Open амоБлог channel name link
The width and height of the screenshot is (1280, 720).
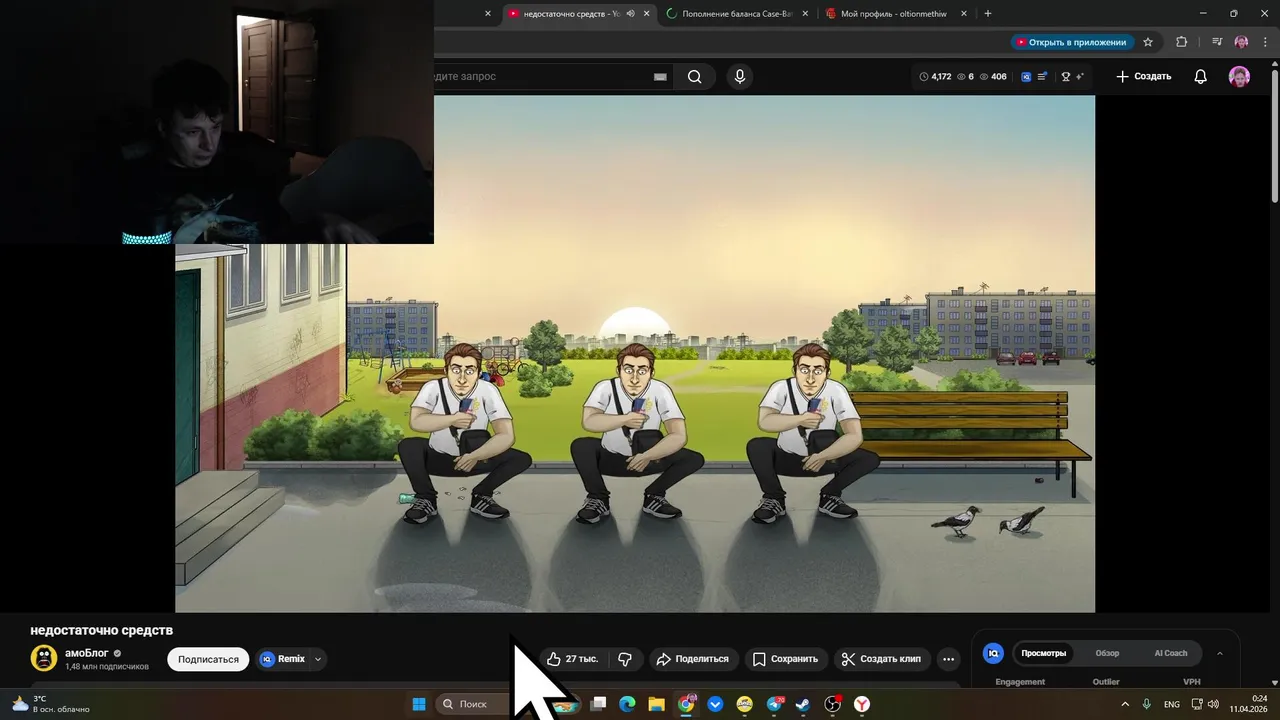(x=87, y=653)
